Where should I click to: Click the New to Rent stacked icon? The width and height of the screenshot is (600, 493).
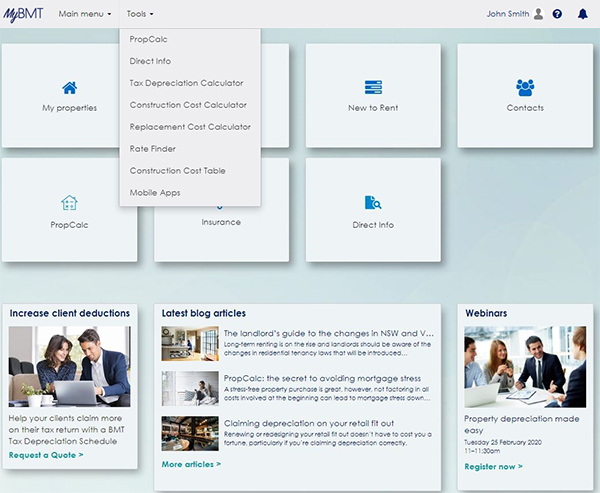[373, 87]
